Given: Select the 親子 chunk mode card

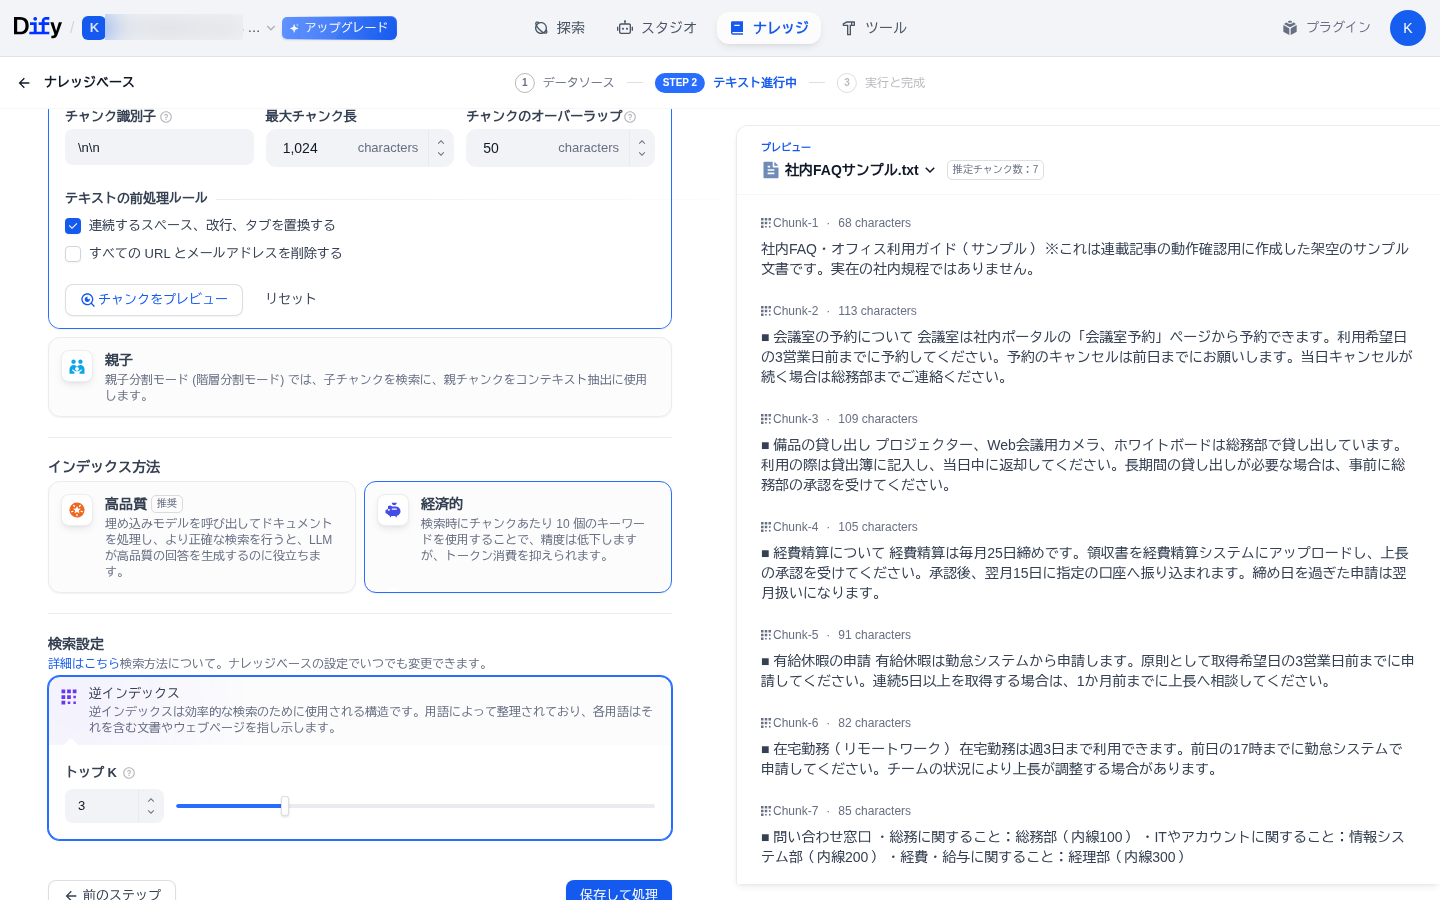Looking at the screenshot, I should 360,377.
